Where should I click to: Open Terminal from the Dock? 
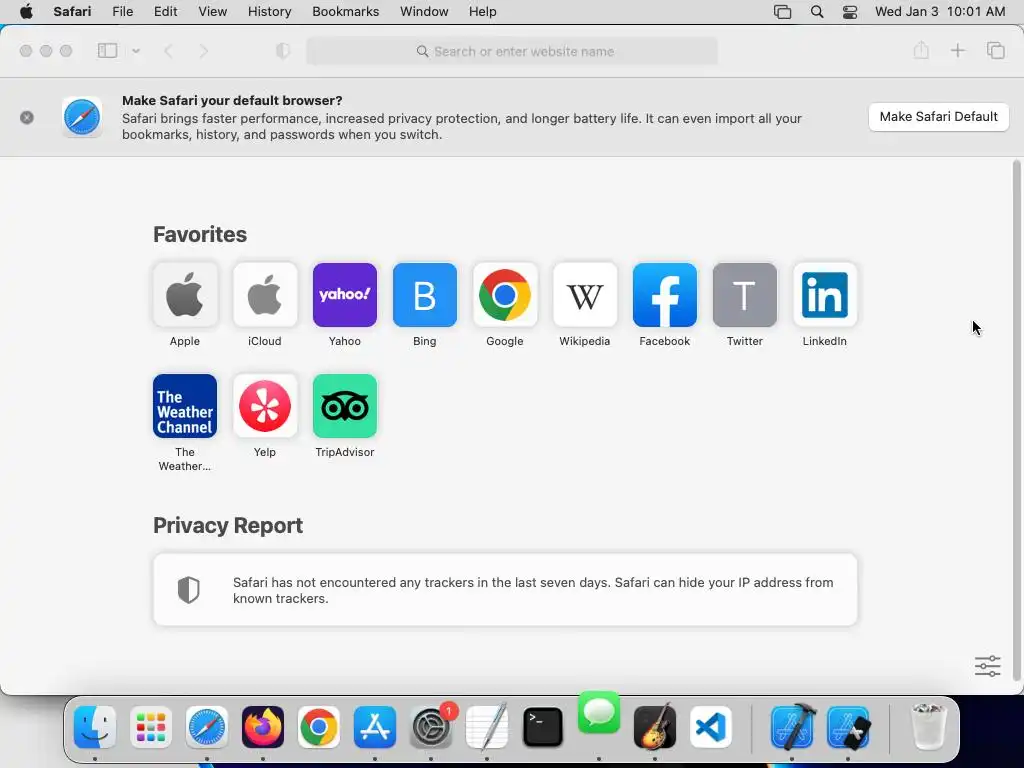tap(543, 727)
